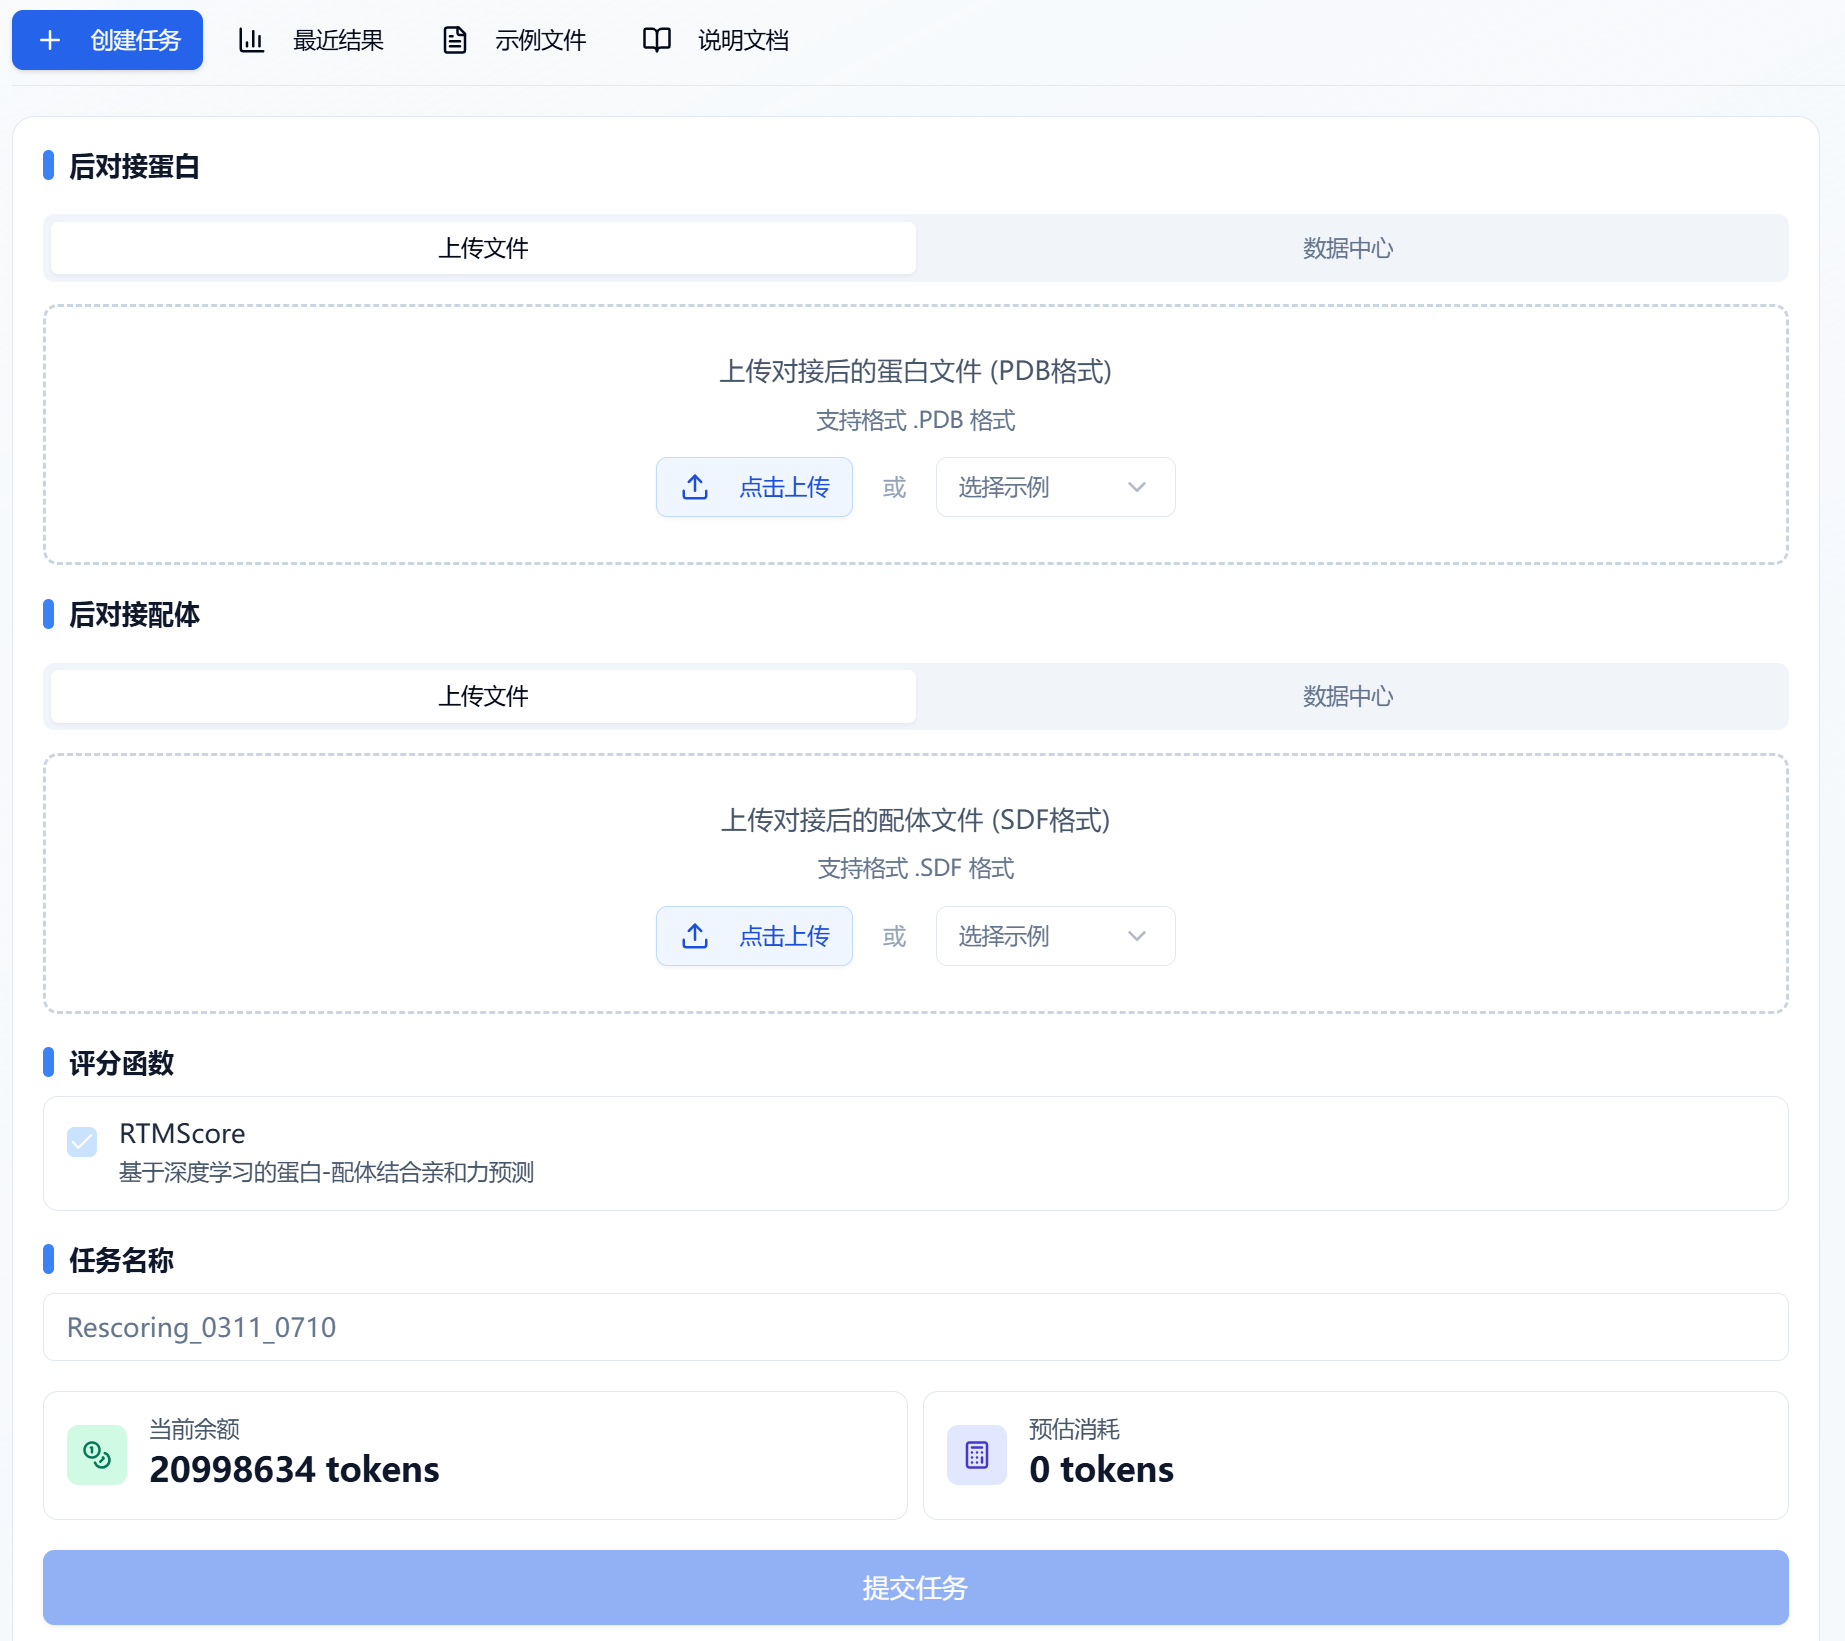The height and width of the screenshot is (1641, 1845).
Task: Select 上传文件 tab under 后对接配体
Action: coord(483,696)
